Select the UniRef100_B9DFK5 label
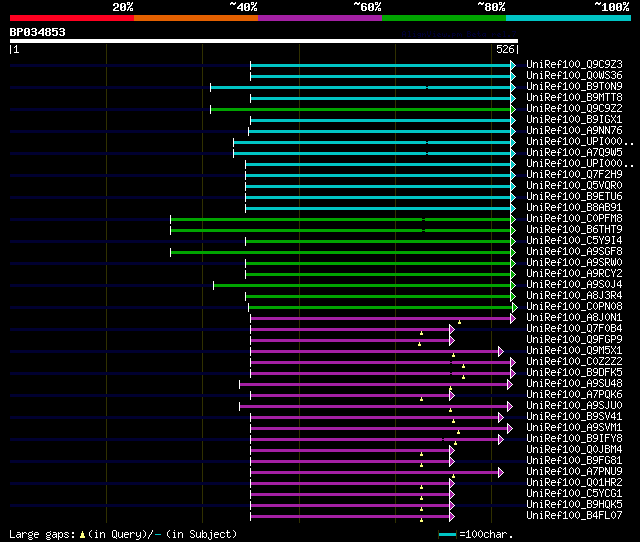Viewport: 640px width, 542px height. 574,373
